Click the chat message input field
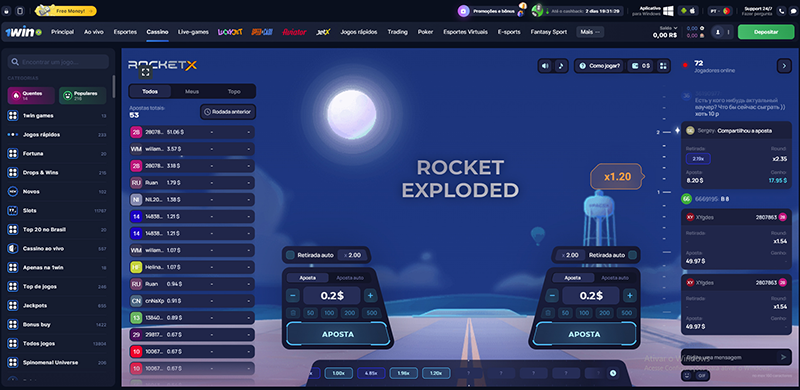This screenshot has width=800, height=390. [730, 357]
